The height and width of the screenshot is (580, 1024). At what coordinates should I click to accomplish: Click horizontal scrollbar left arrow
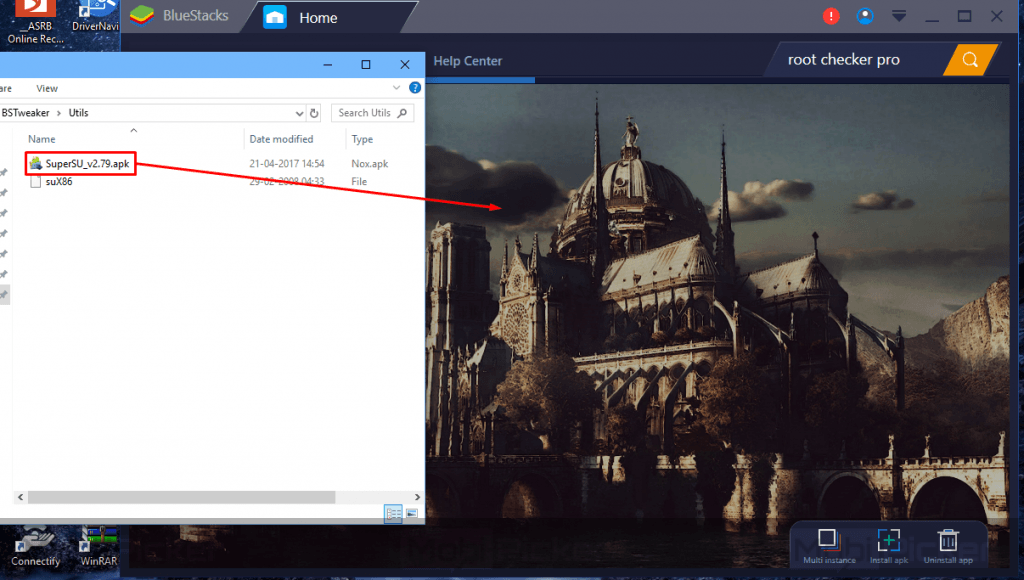click(21, 497)
